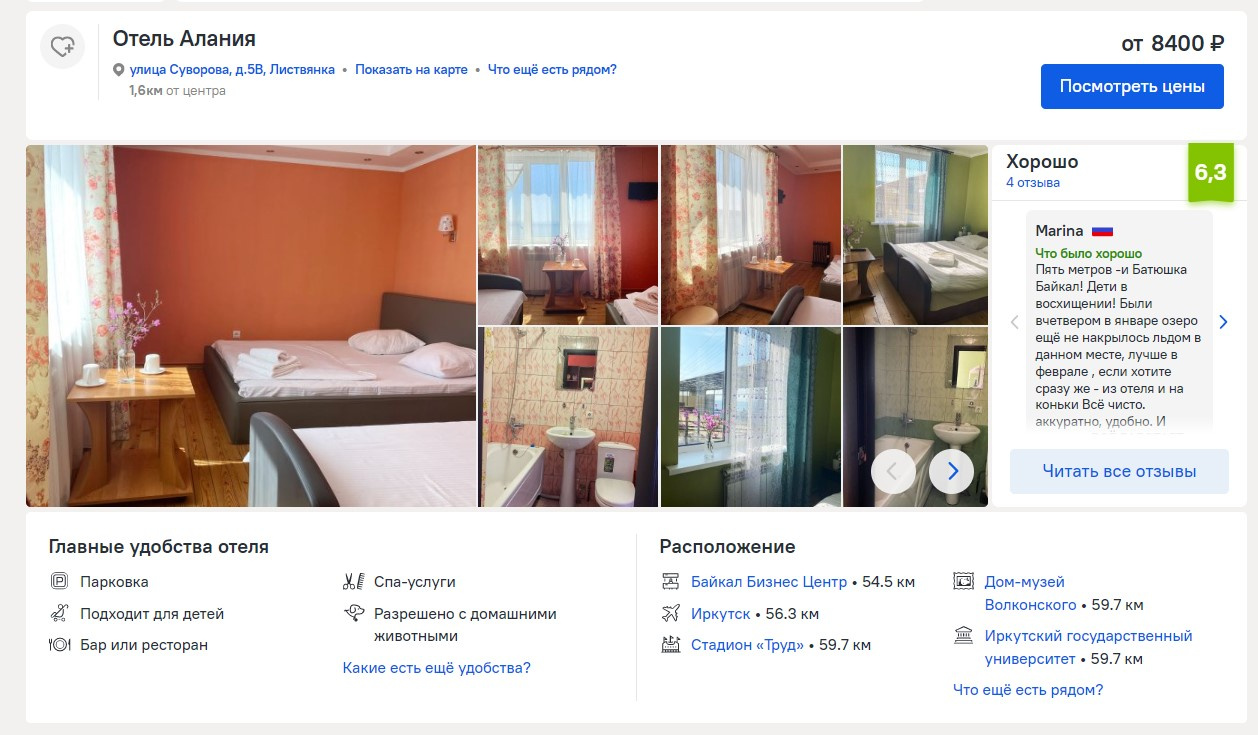Click the airplane icon next to Иркутск
This screenshot has height=735, width=1258.
pyautogui.click(x=671, y=613)
